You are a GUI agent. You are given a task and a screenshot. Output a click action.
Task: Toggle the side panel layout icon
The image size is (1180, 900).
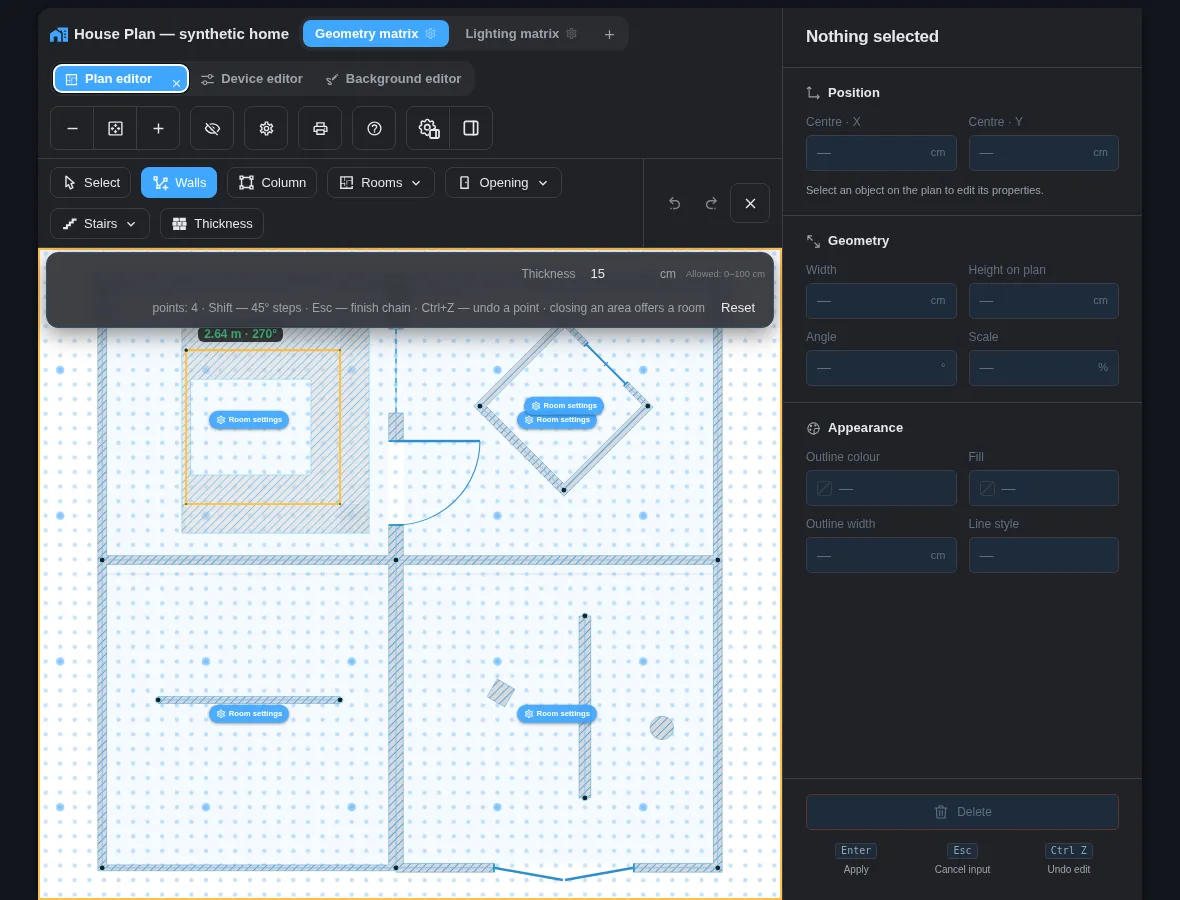[x=471, y=129]
